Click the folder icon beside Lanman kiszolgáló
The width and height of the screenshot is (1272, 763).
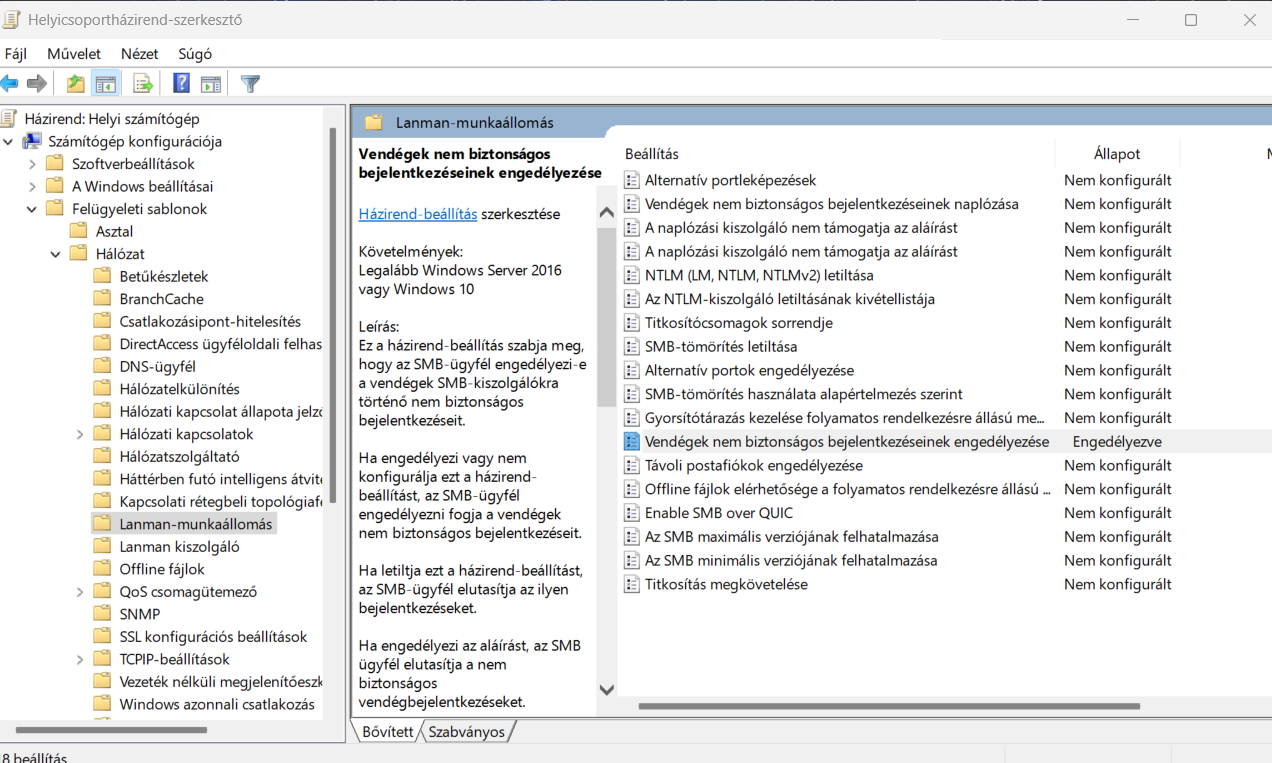(x=102, y=546)
